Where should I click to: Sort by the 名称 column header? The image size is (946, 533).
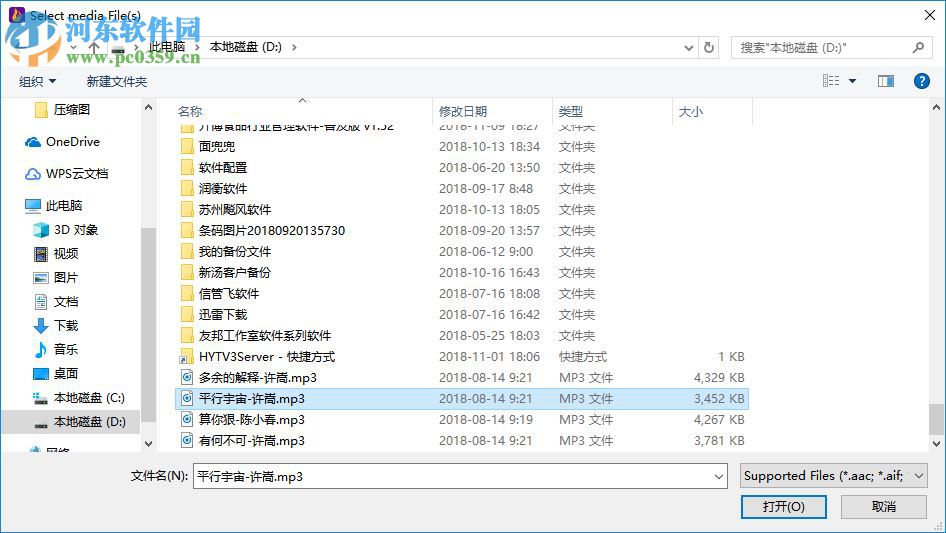click(x=190, y=112)
